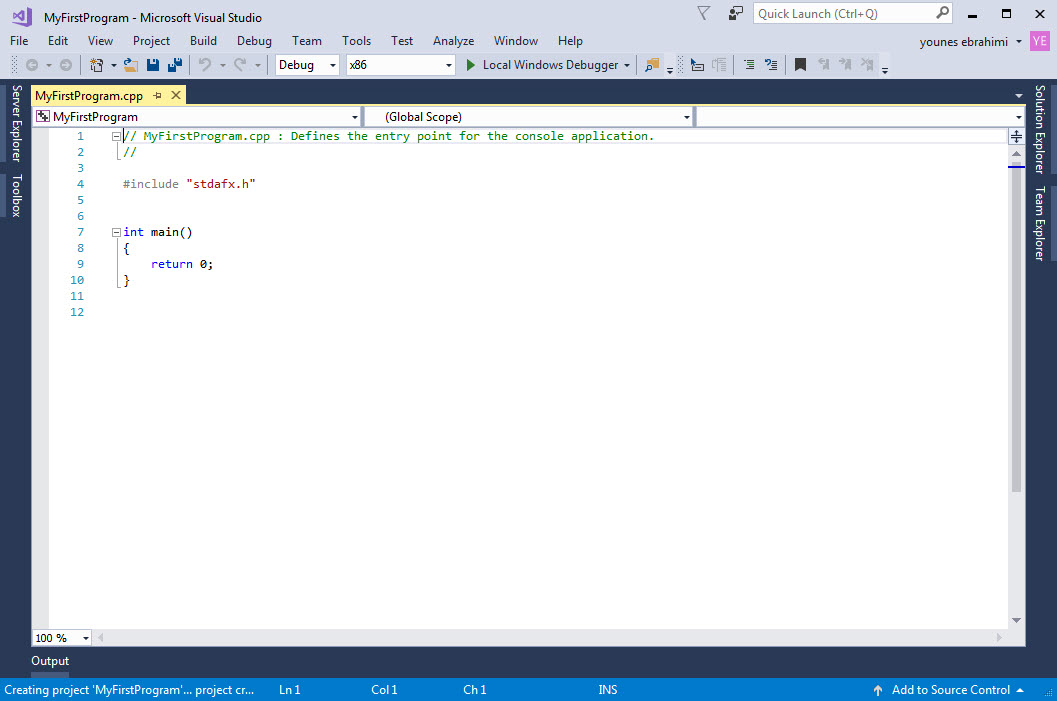This screenshot has height=701, width=1057.
Task: Open the Help menu
Action: [570, 41]
